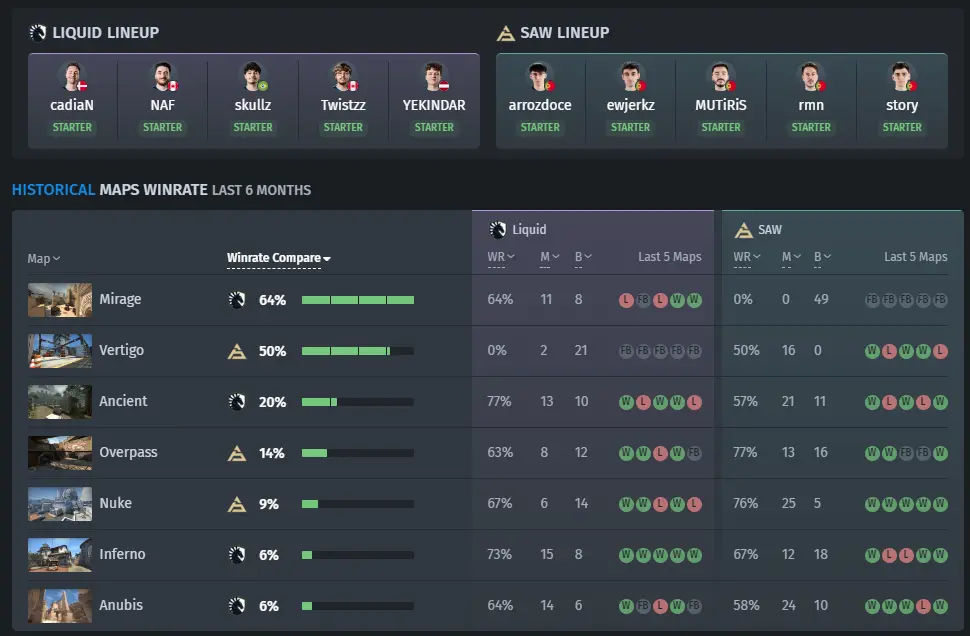
Task: Open rmn's player avatar
Action: click(x=811, y=77)
